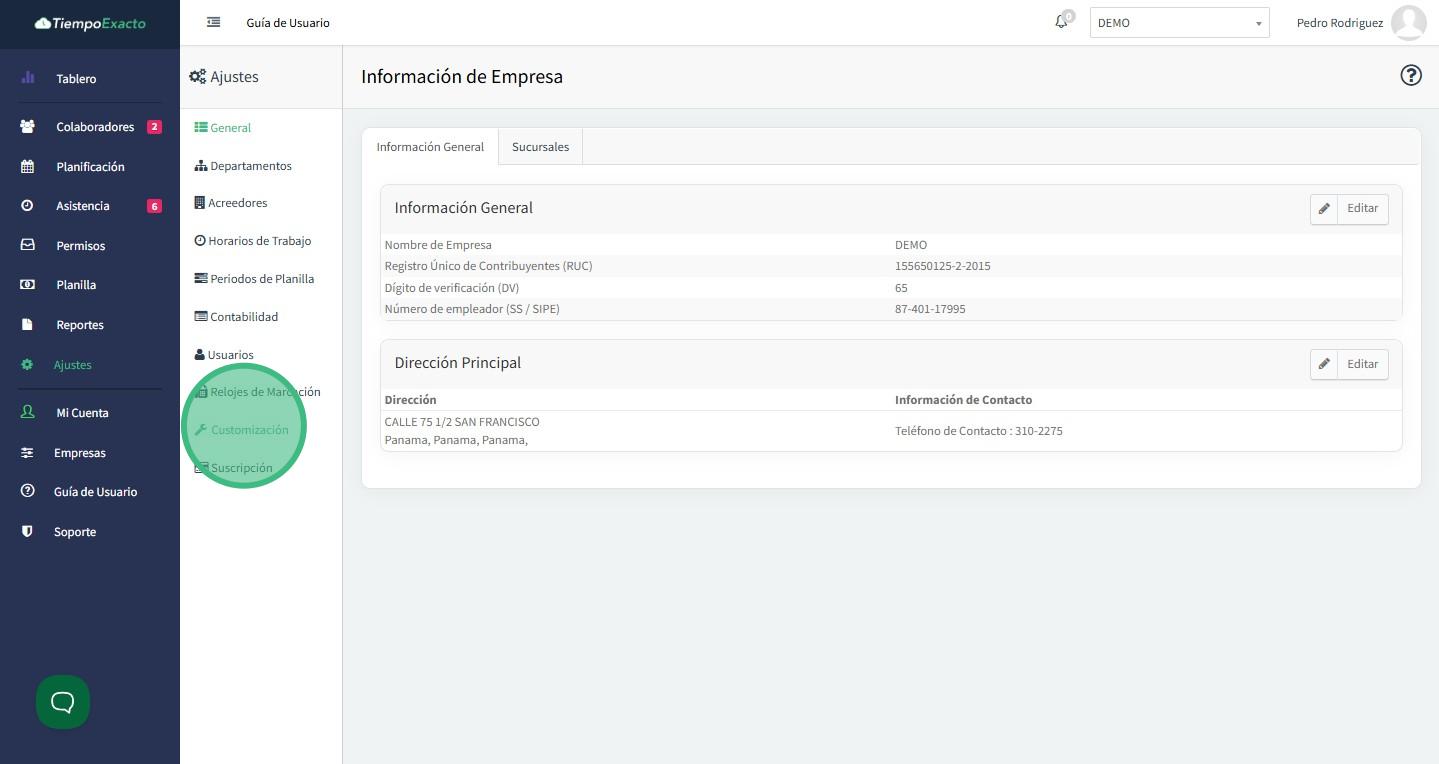Click the notification bell icon
This screenshot has height=764, width=1439.
(x=1061, y=22)
